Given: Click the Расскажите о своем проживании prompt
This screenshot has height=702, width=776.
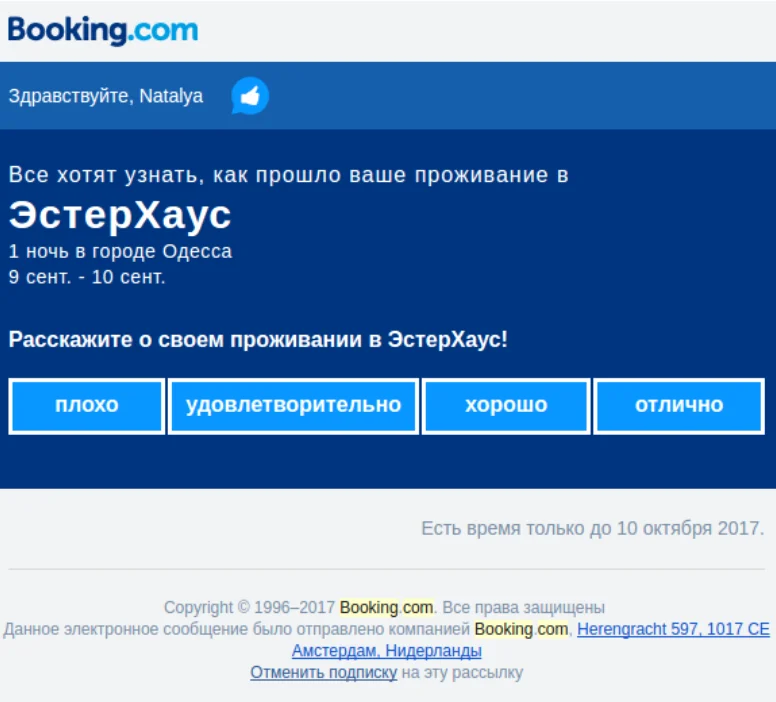Looking at the screenshot, I should click(x=258, y=339).
